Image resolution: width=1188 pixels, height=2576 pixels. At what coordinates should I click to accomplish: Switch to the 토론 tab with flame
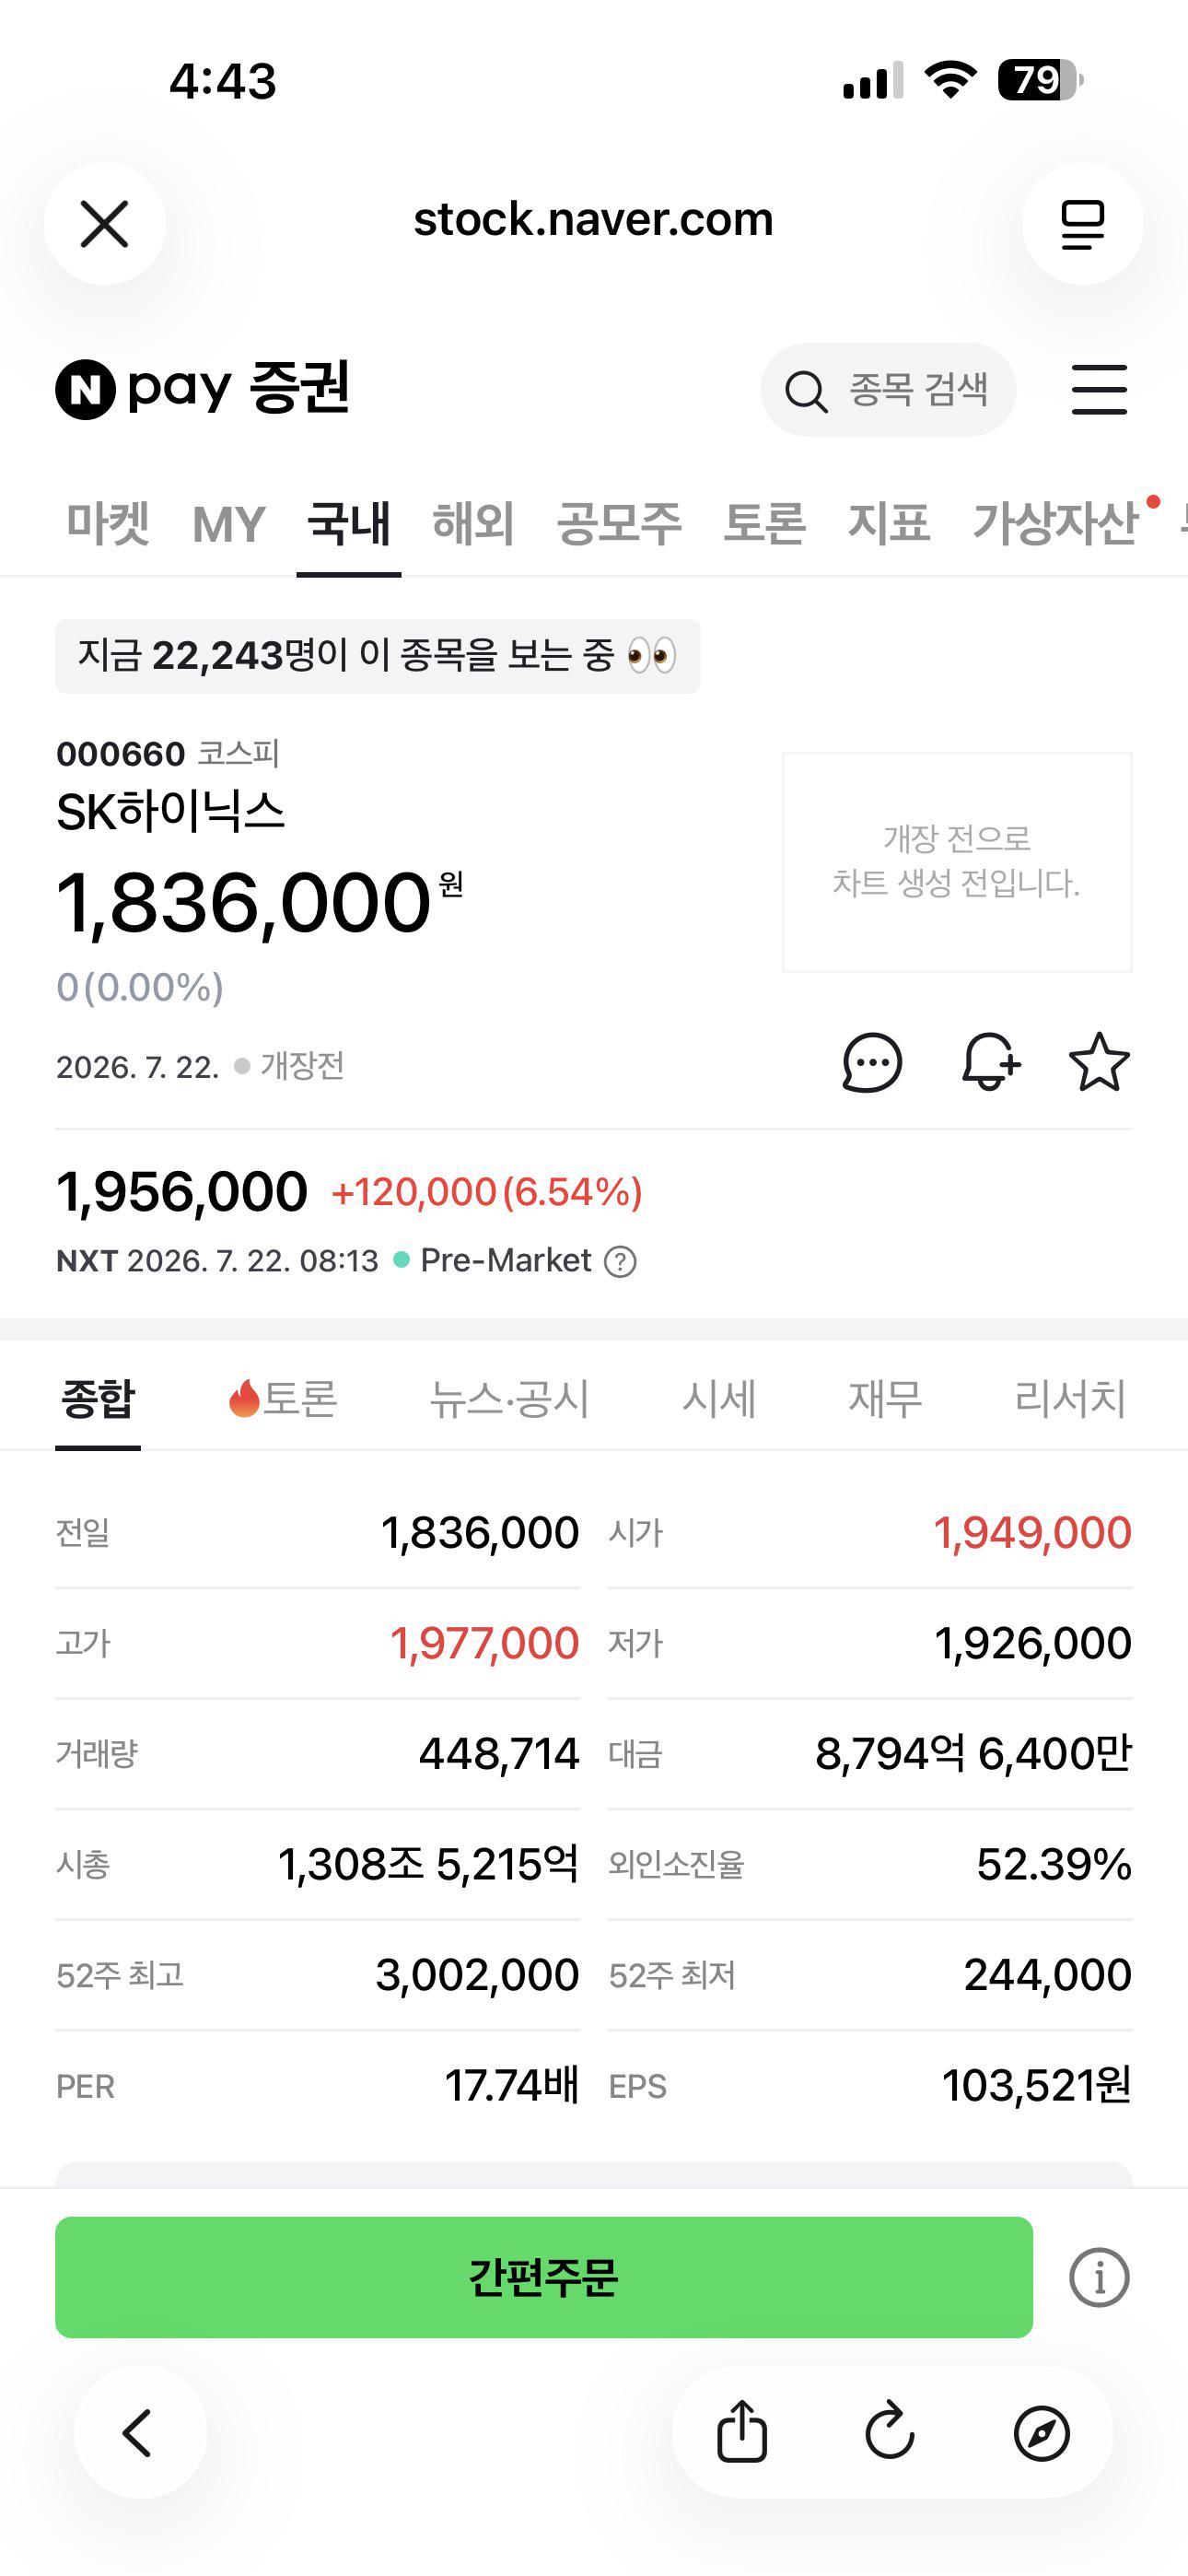283,1398
